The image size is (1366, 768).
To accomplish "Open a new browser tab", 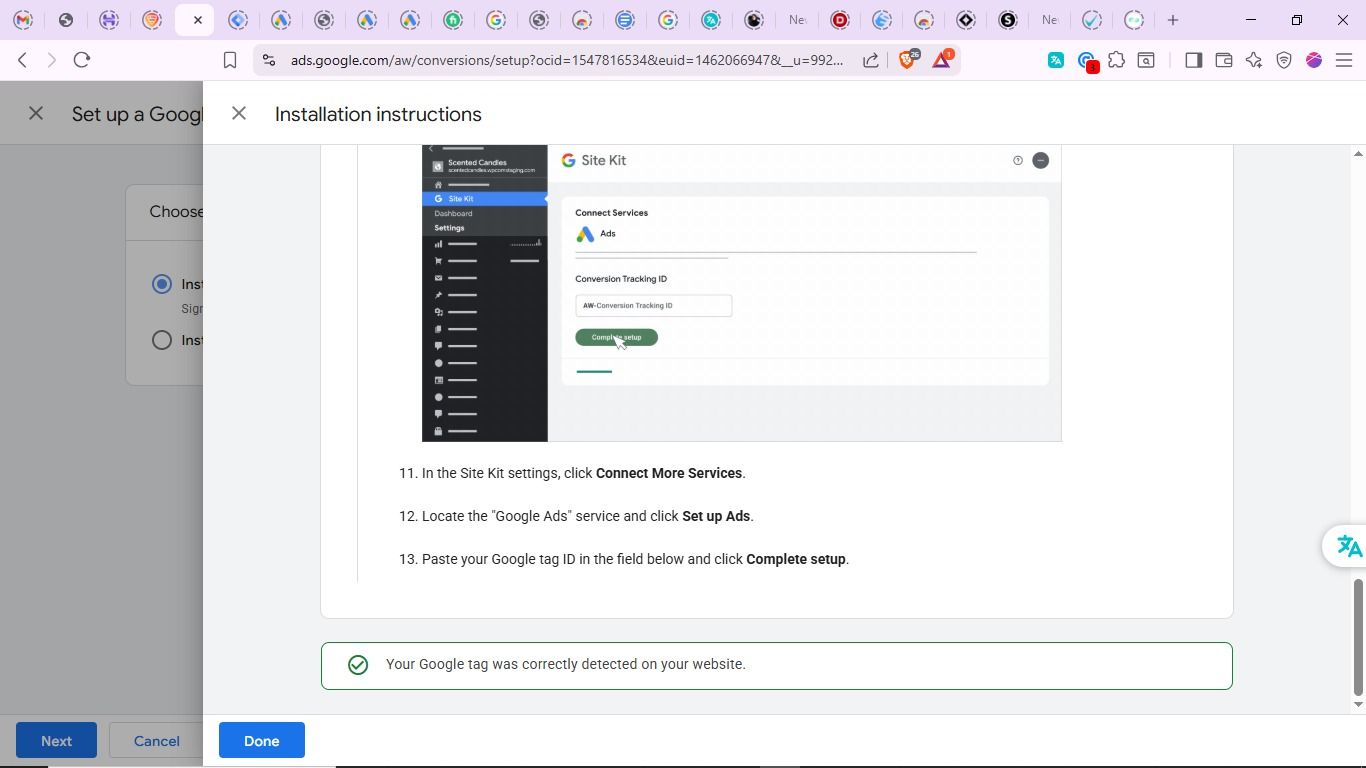I will (x=1173, y=20).
